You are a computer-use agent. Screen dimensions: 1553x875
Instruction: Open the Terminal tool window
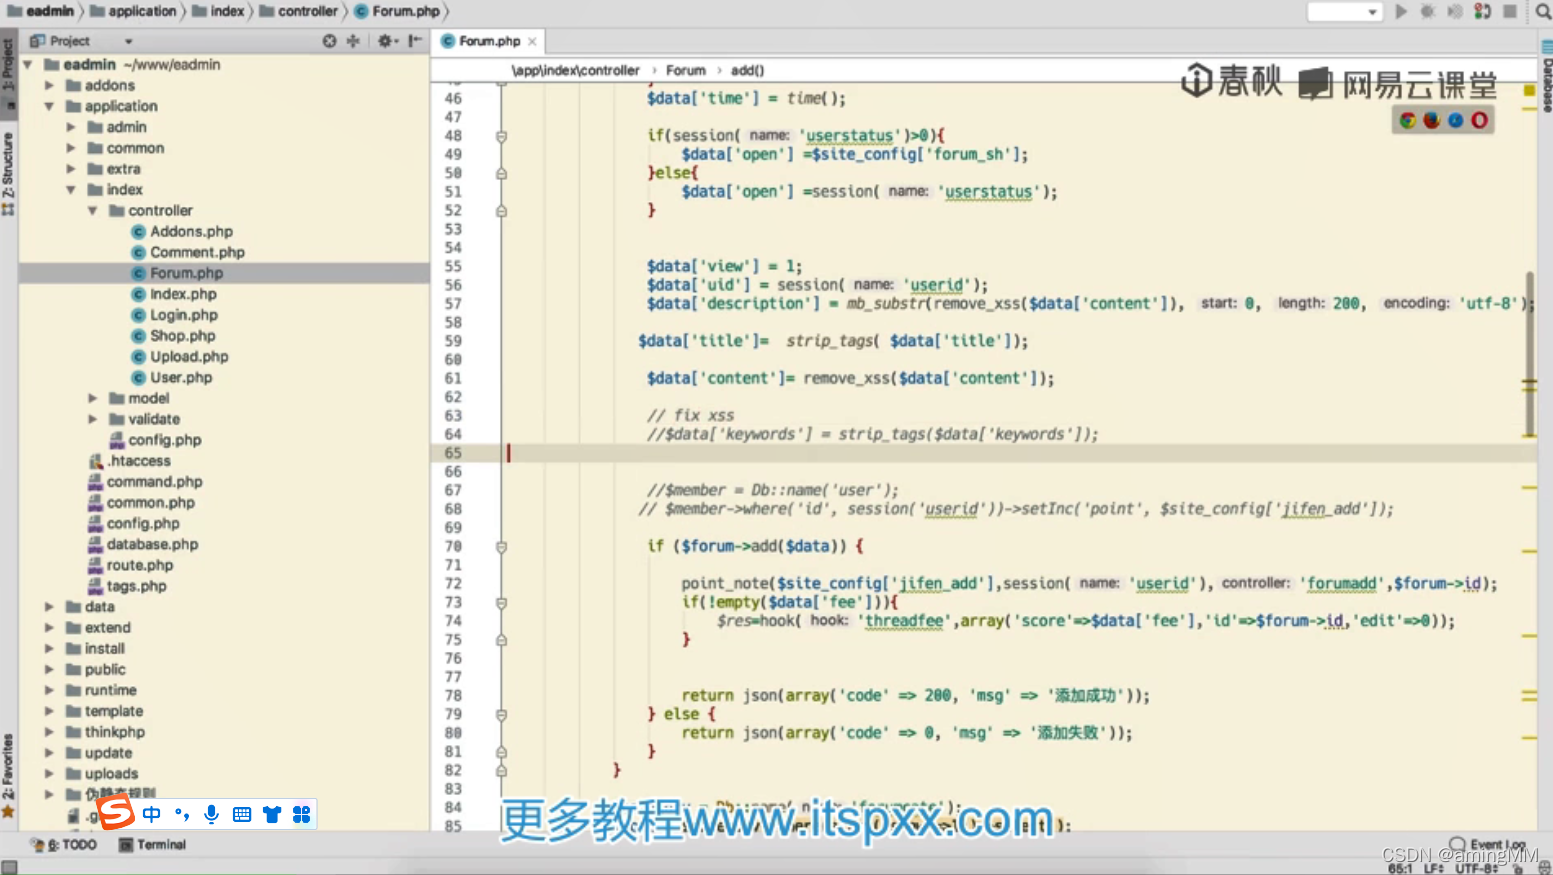click(x=153, y=845)
